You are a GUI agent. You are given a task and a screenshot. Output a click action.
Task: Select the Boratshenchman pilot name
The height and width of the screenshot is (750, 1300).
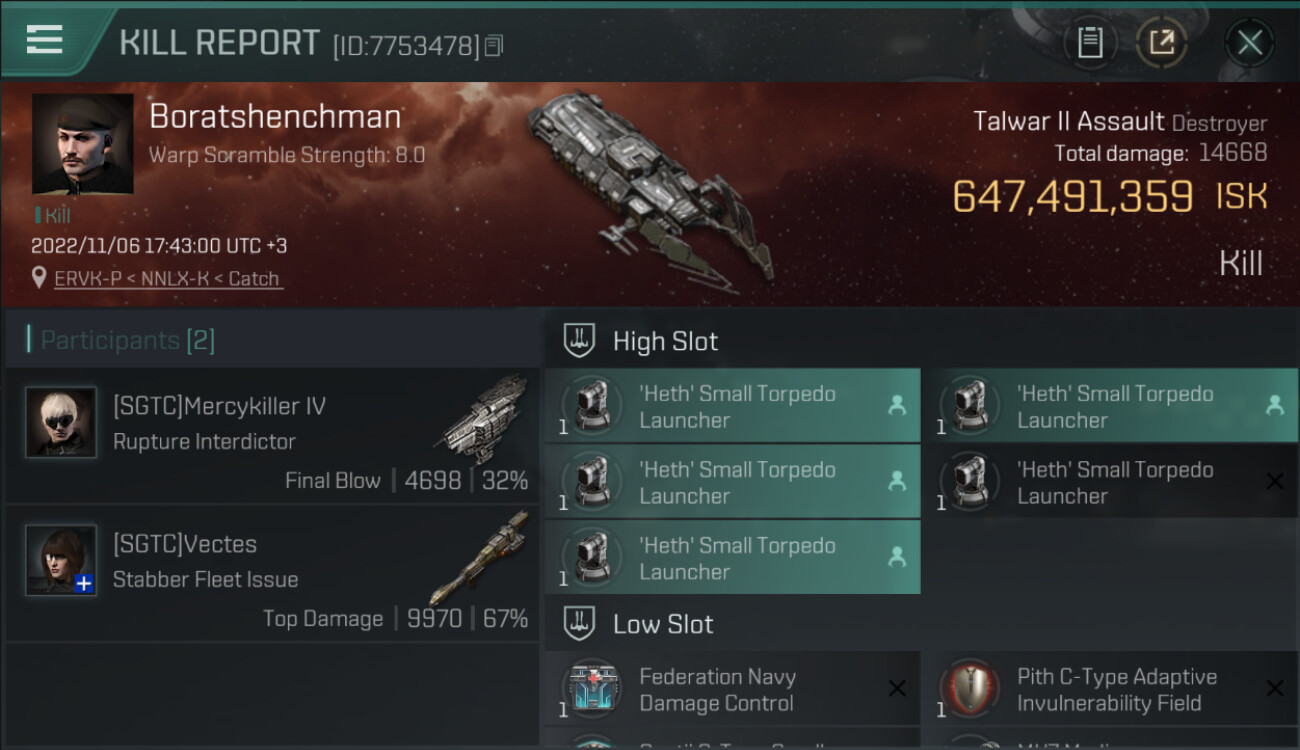tap(275, 117)
